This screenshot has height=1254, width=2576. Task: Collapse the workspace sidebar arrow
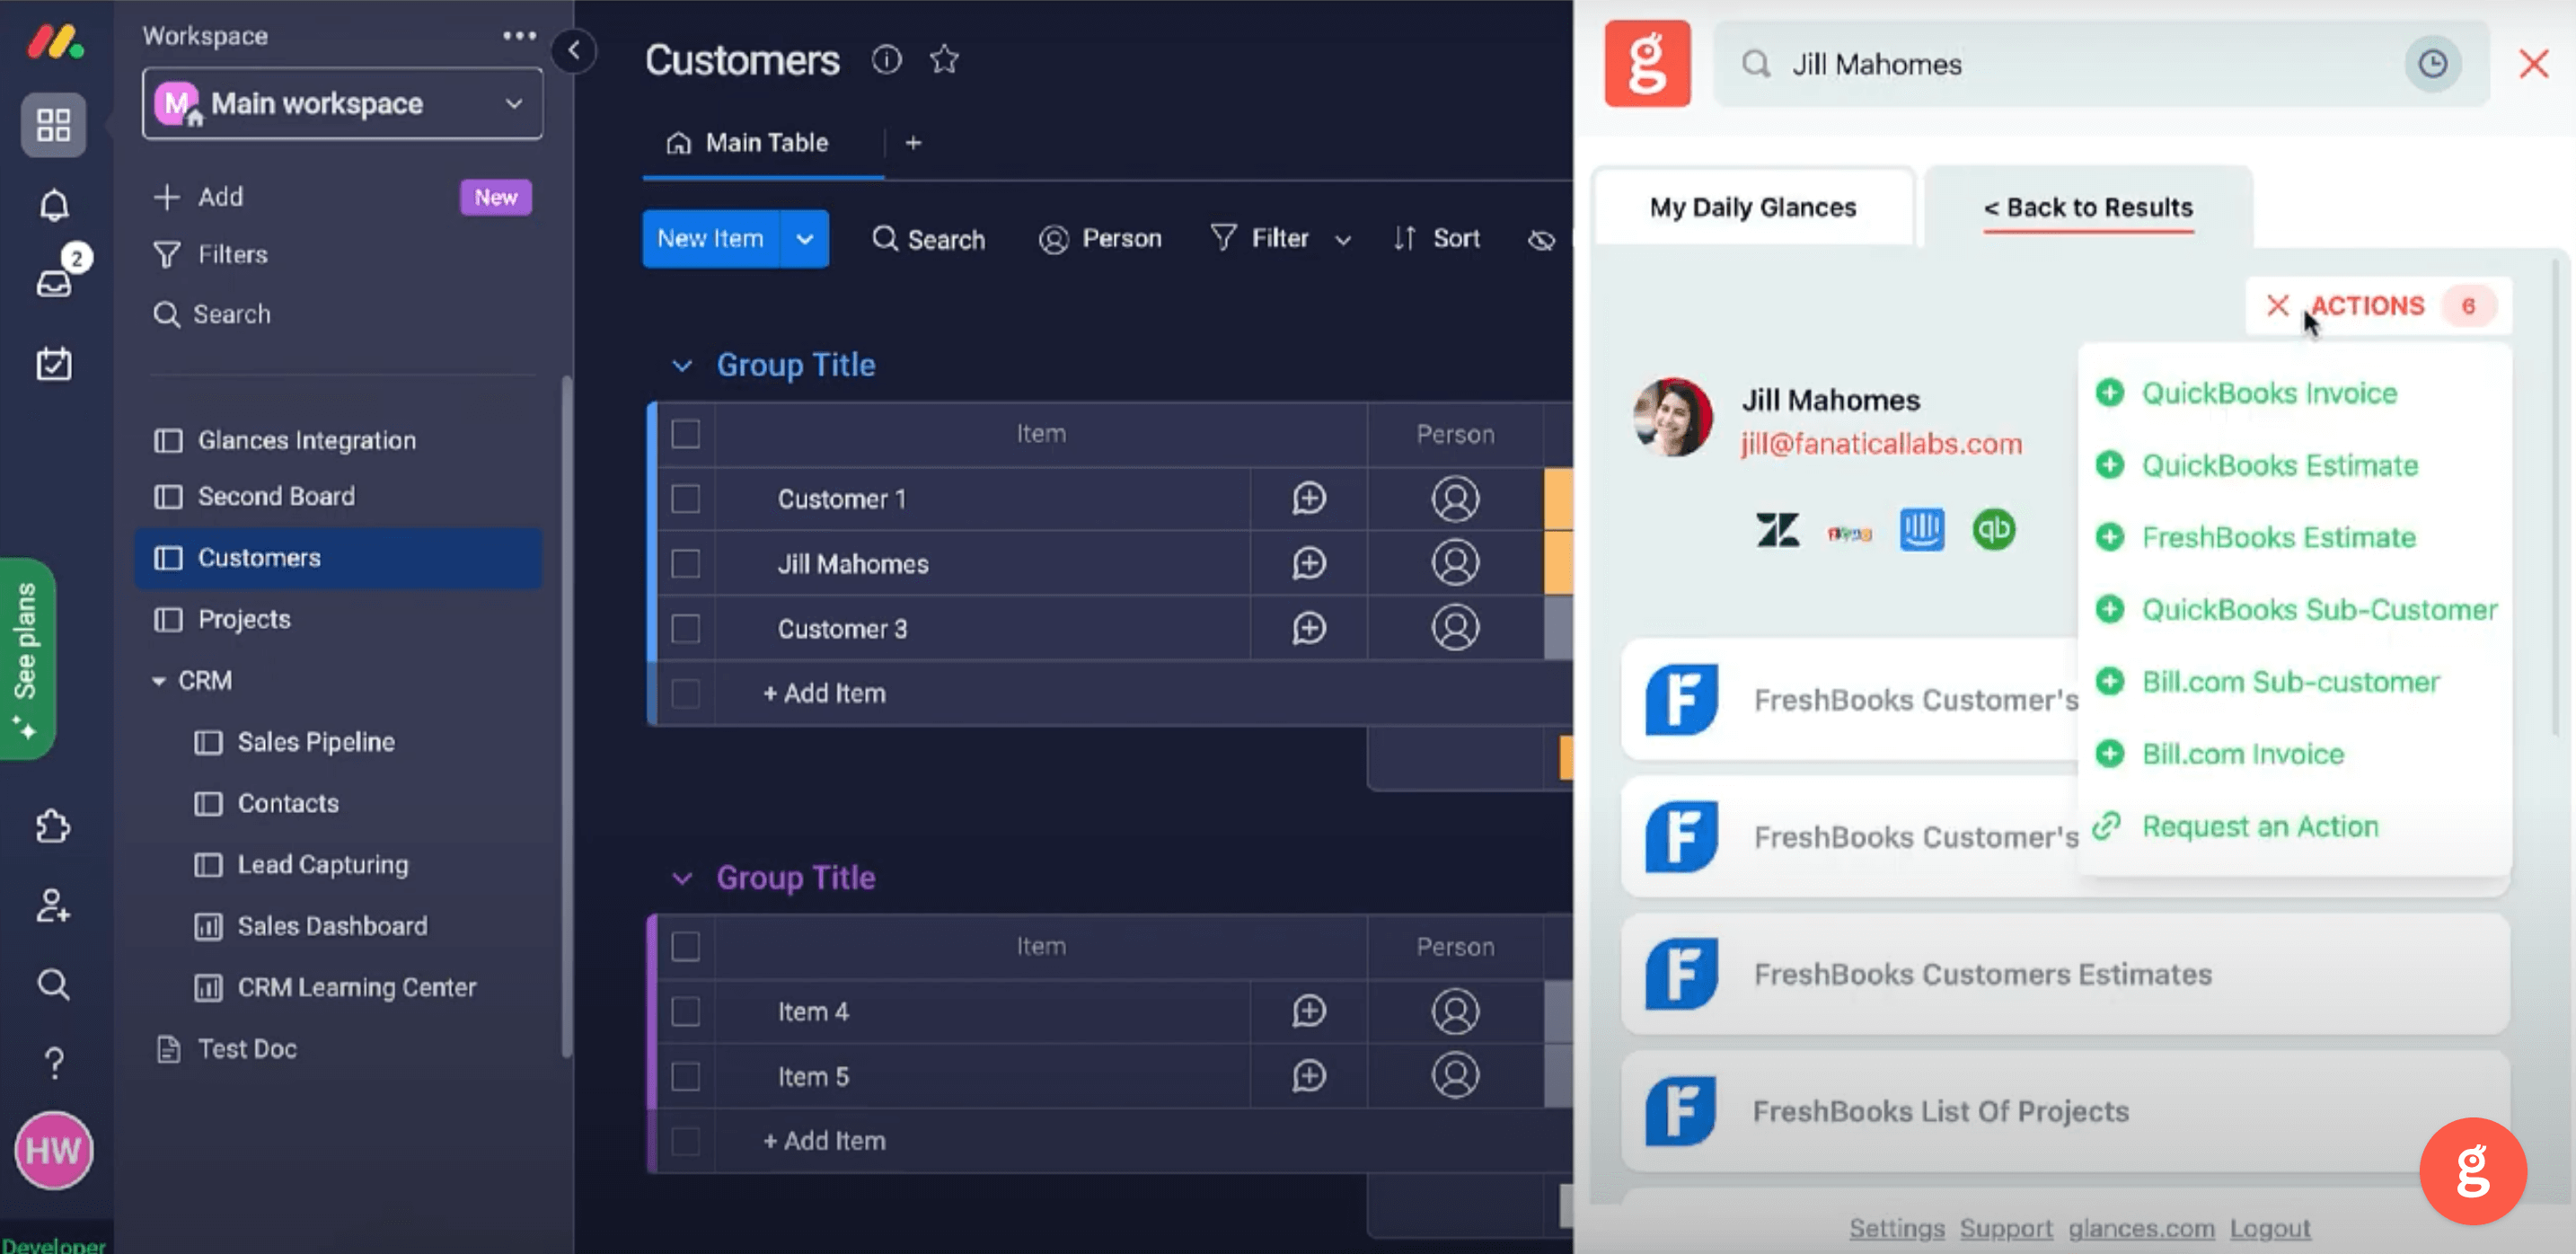pos(574,50)
